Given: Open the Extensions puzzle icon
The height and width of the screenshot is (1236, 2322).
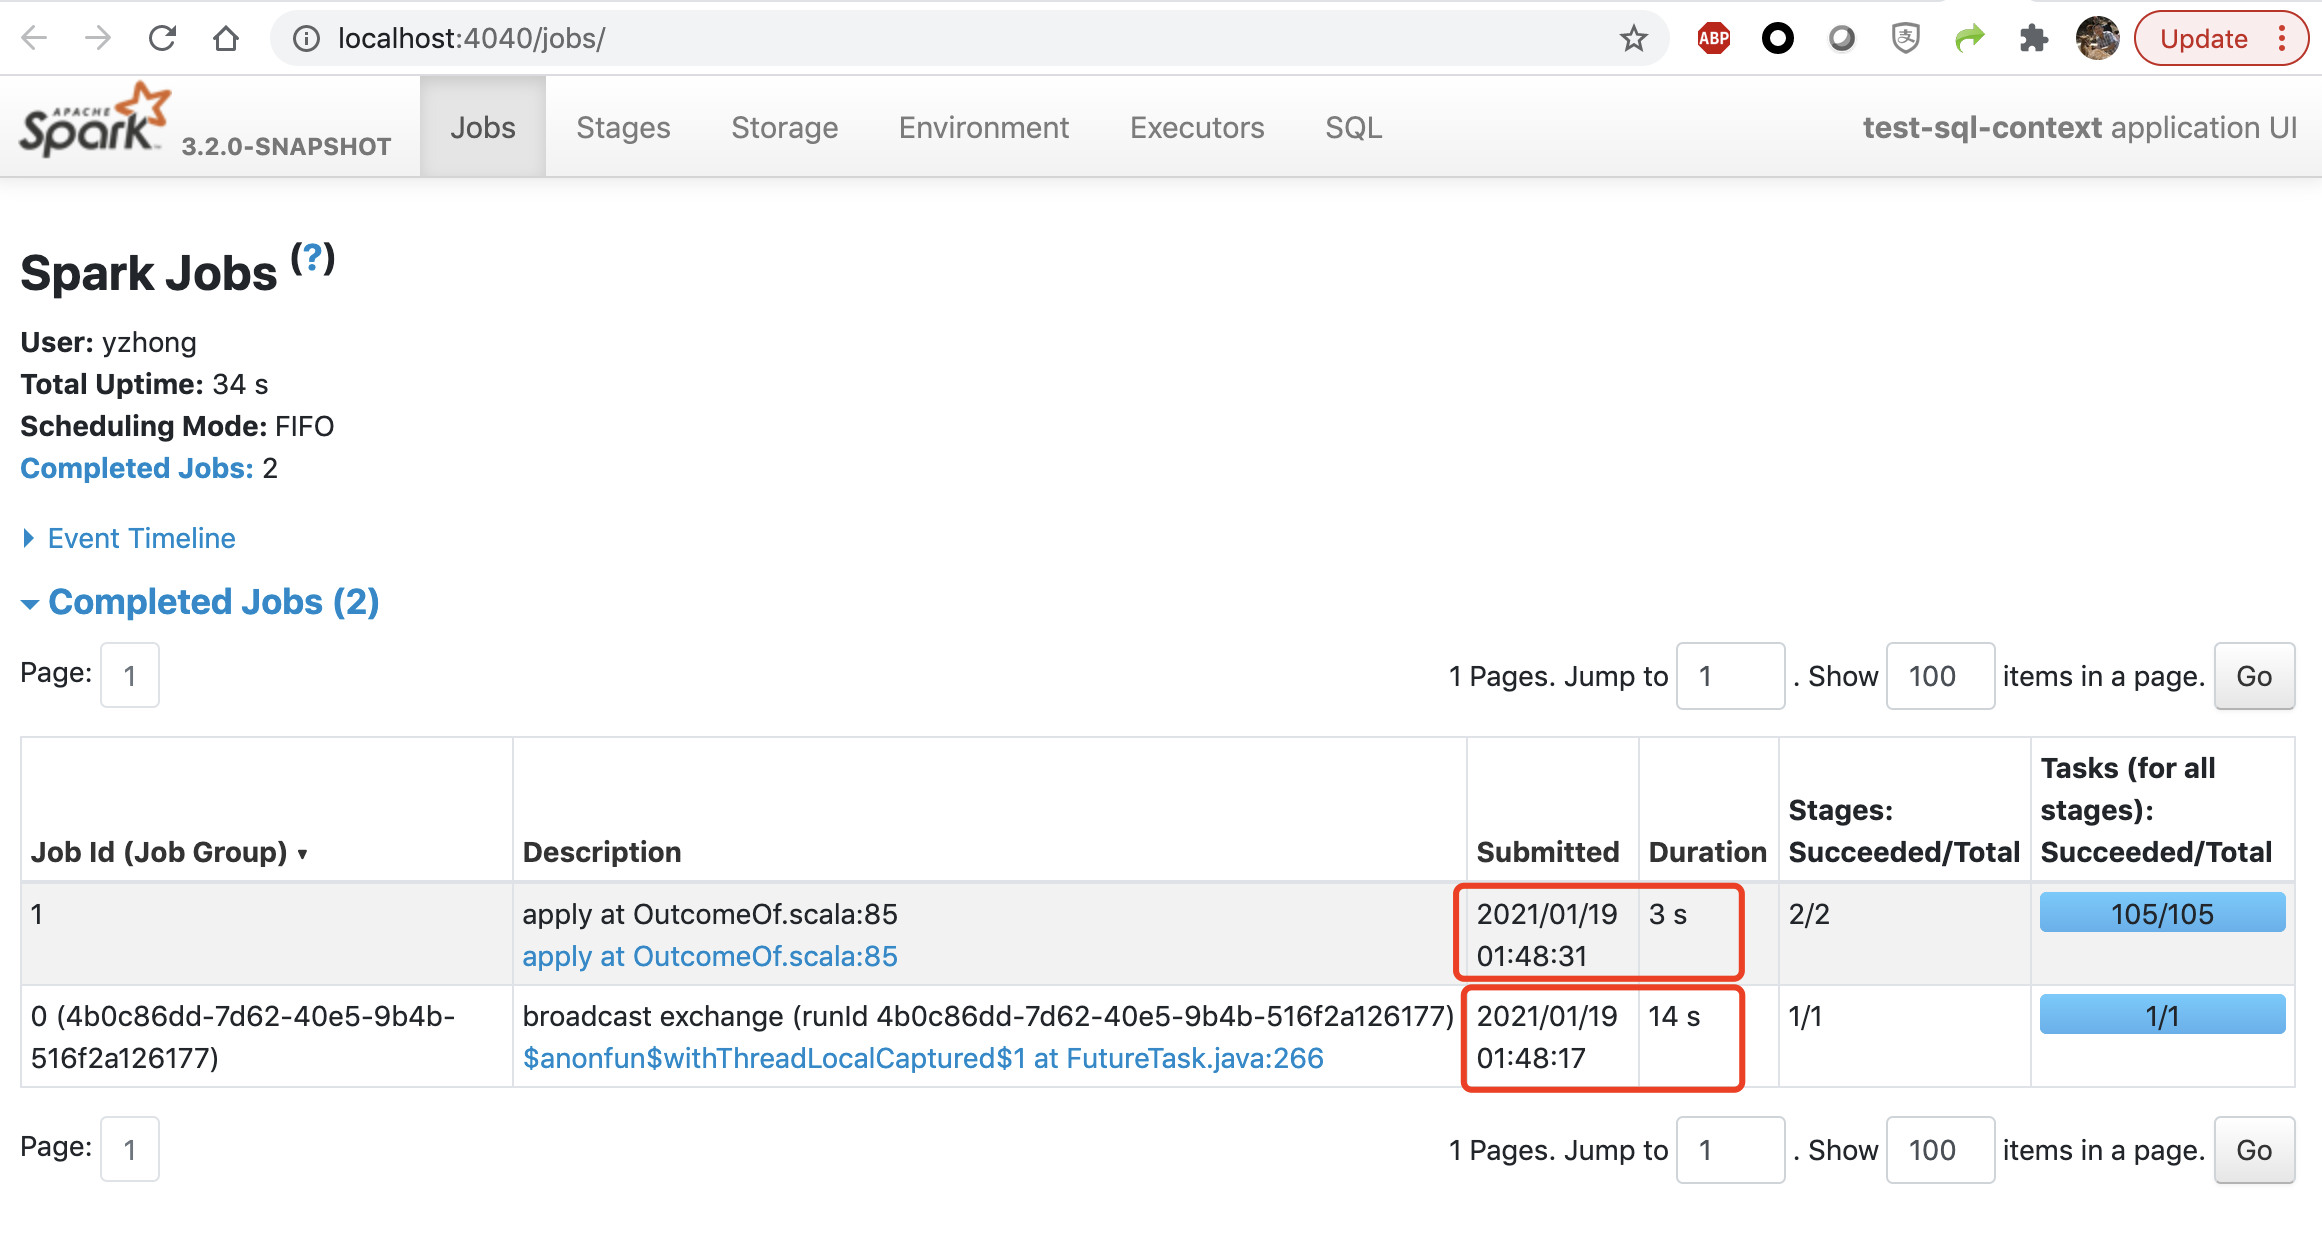Looking at the screenshot, I should tap(2033, 39).
